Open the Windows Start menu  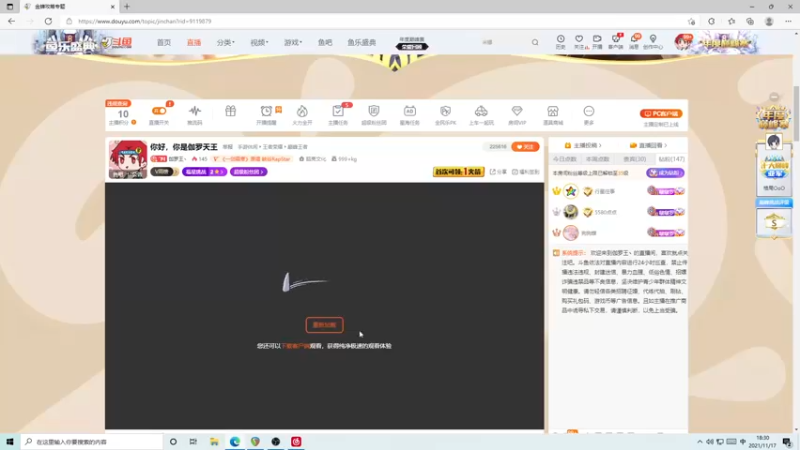tap(10, 442)
